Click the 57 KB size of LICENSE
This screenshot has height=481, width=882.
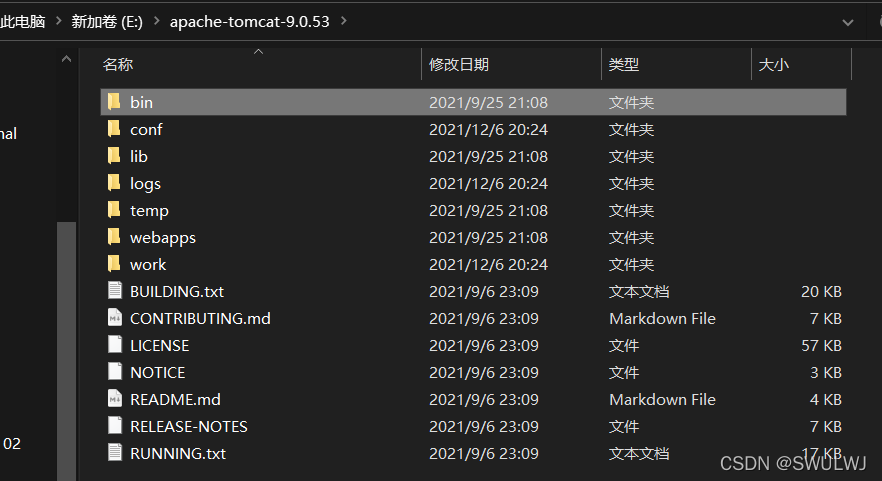pos(821,345)
